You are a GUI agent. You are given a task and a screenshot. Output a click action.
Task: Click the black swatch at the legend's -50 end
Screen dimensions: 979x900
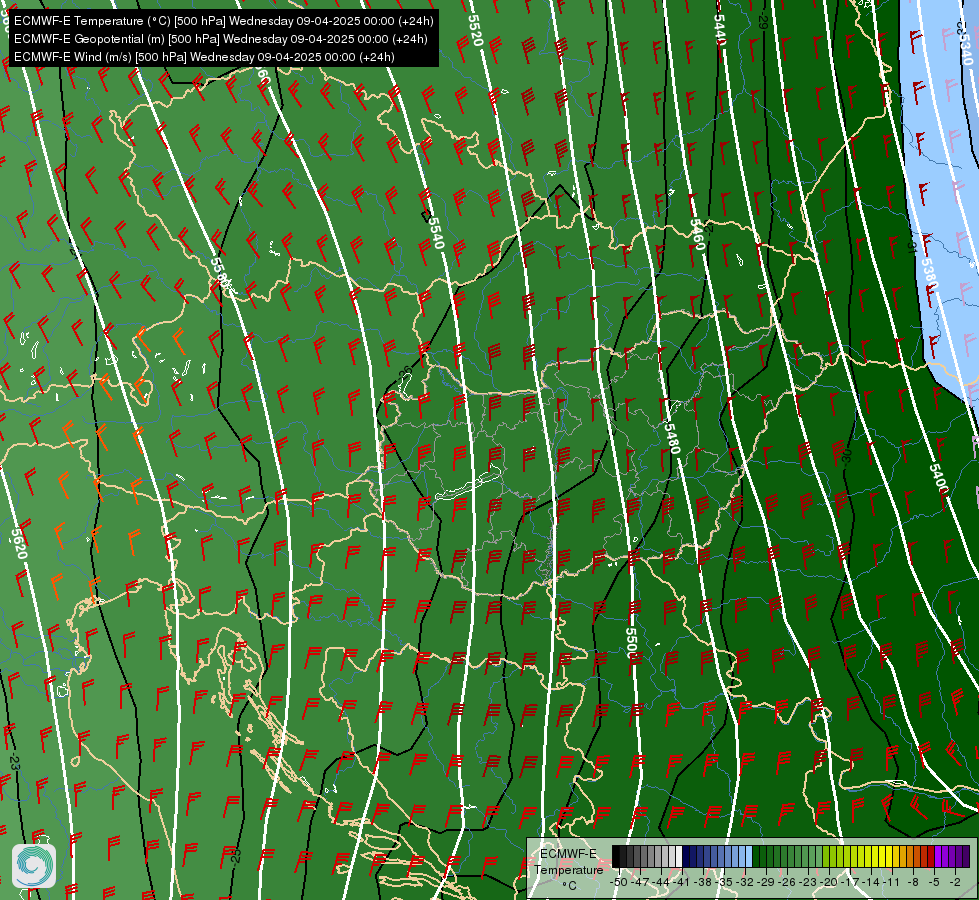pos(616,856)
